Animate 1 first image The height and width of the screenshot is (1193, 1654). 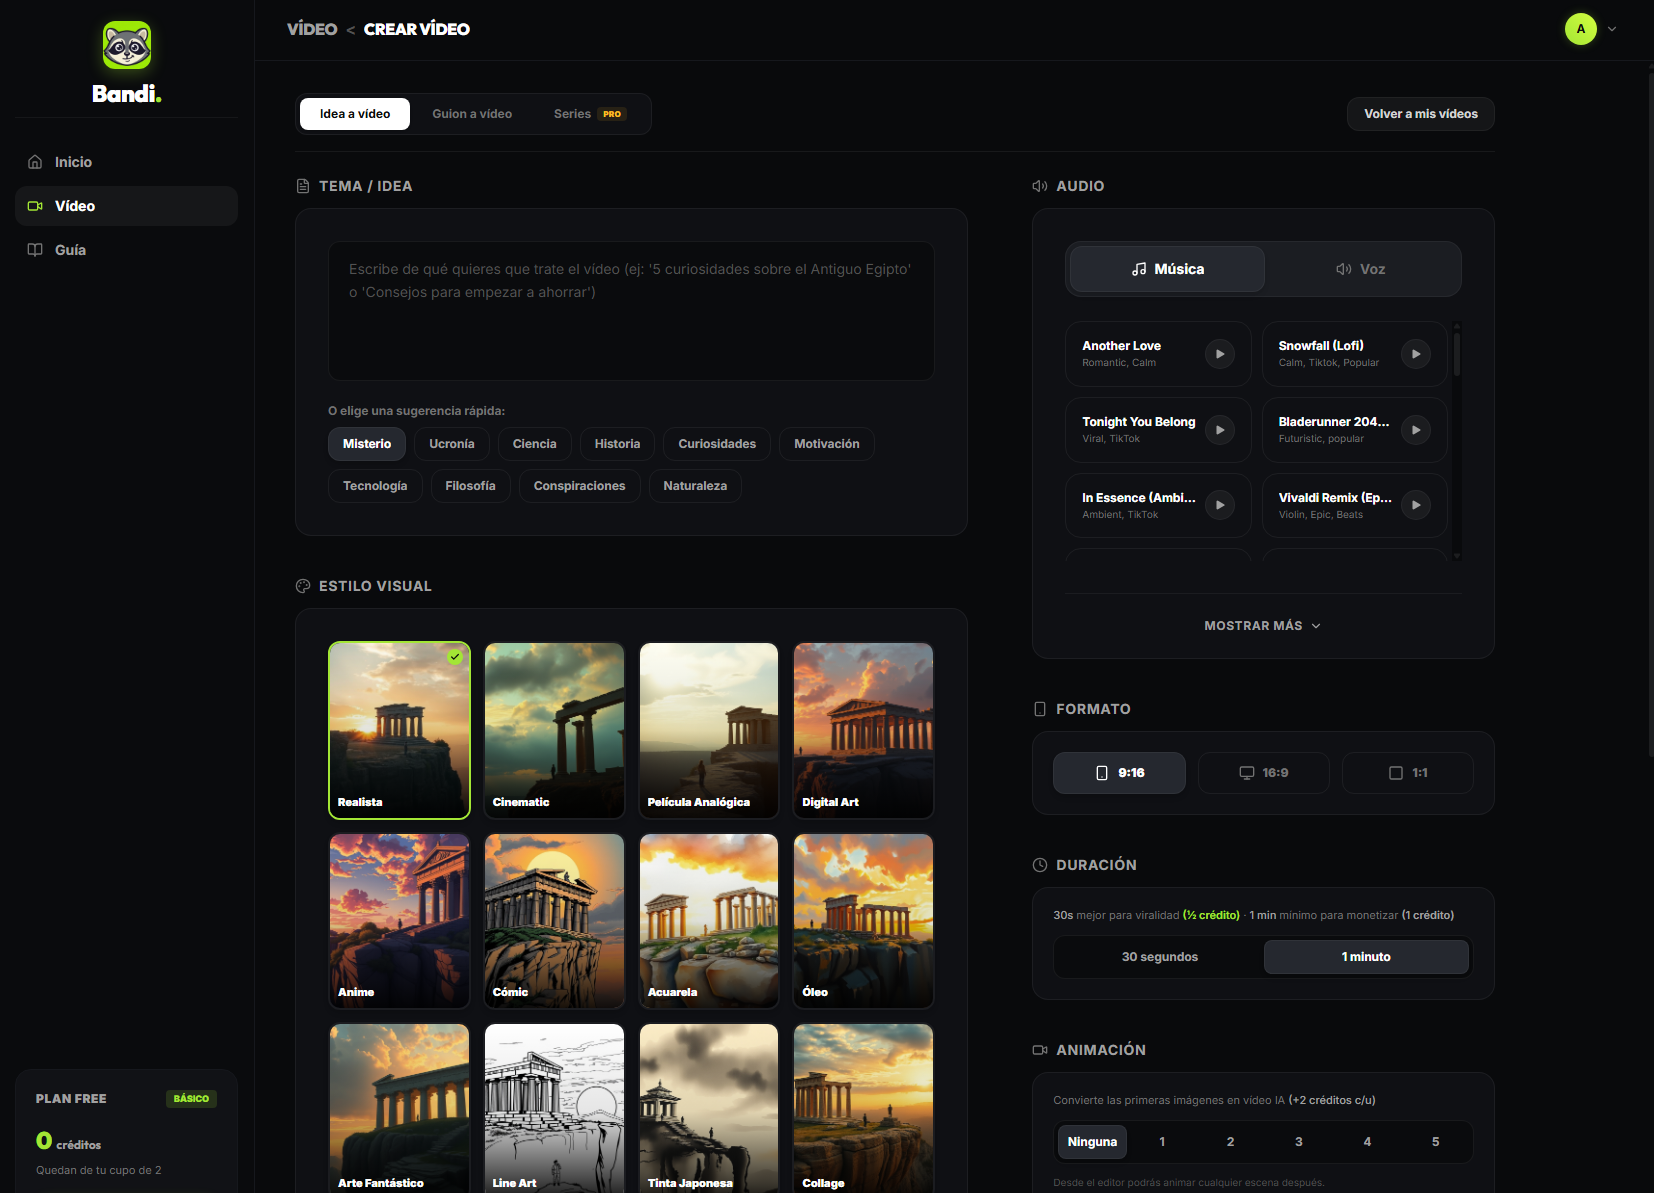1162,1142
